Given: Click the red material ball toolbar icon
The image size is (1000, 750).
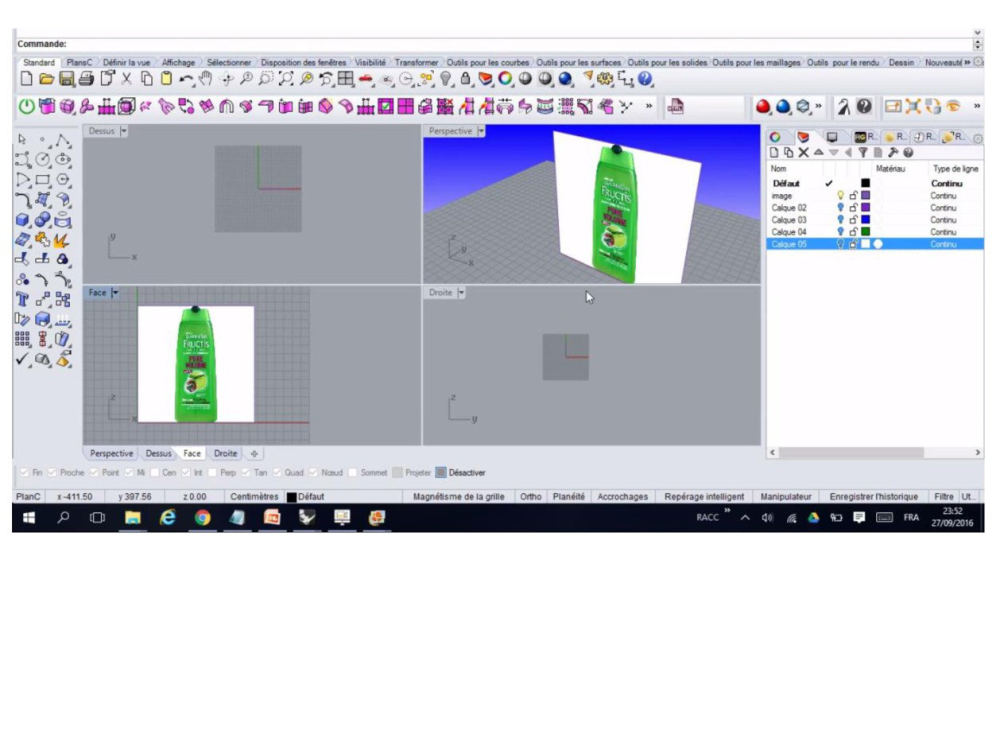Looking at the screenshot, I should [x=762, y=107].
